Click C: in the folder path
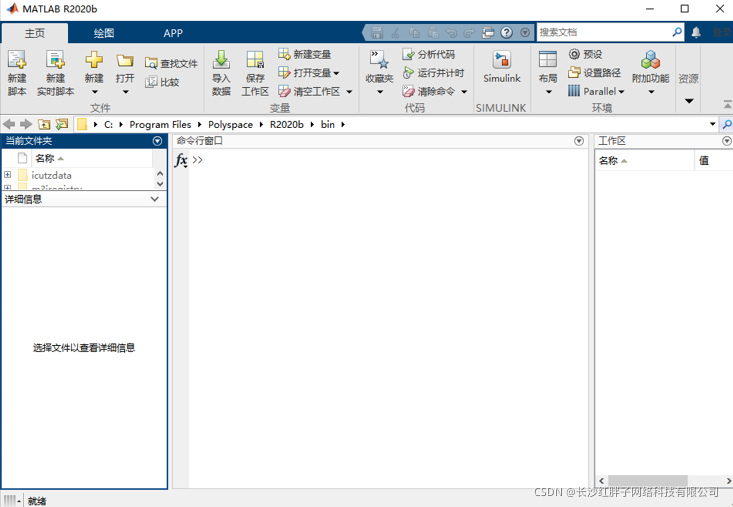 click(x=108, y=125)
